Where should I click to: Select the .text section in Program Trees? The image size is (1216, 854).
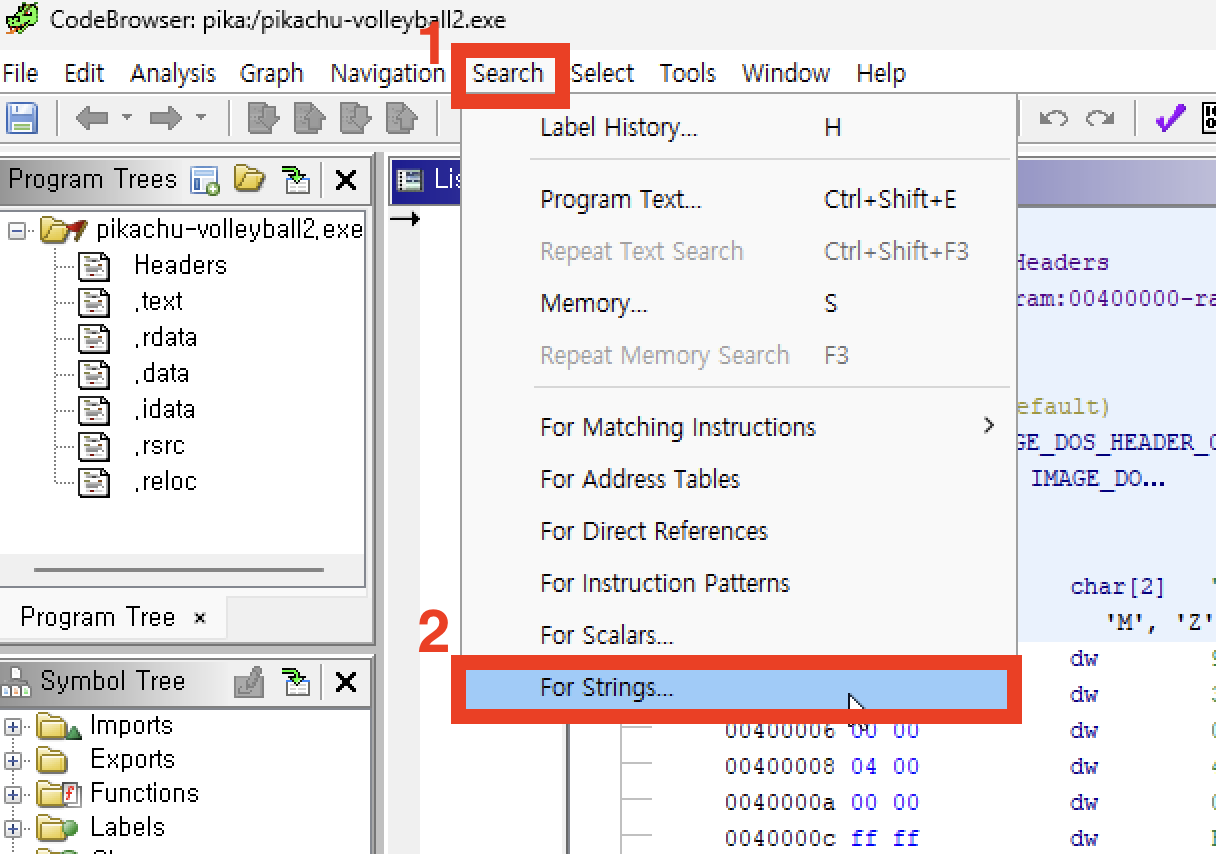point(159,301)
